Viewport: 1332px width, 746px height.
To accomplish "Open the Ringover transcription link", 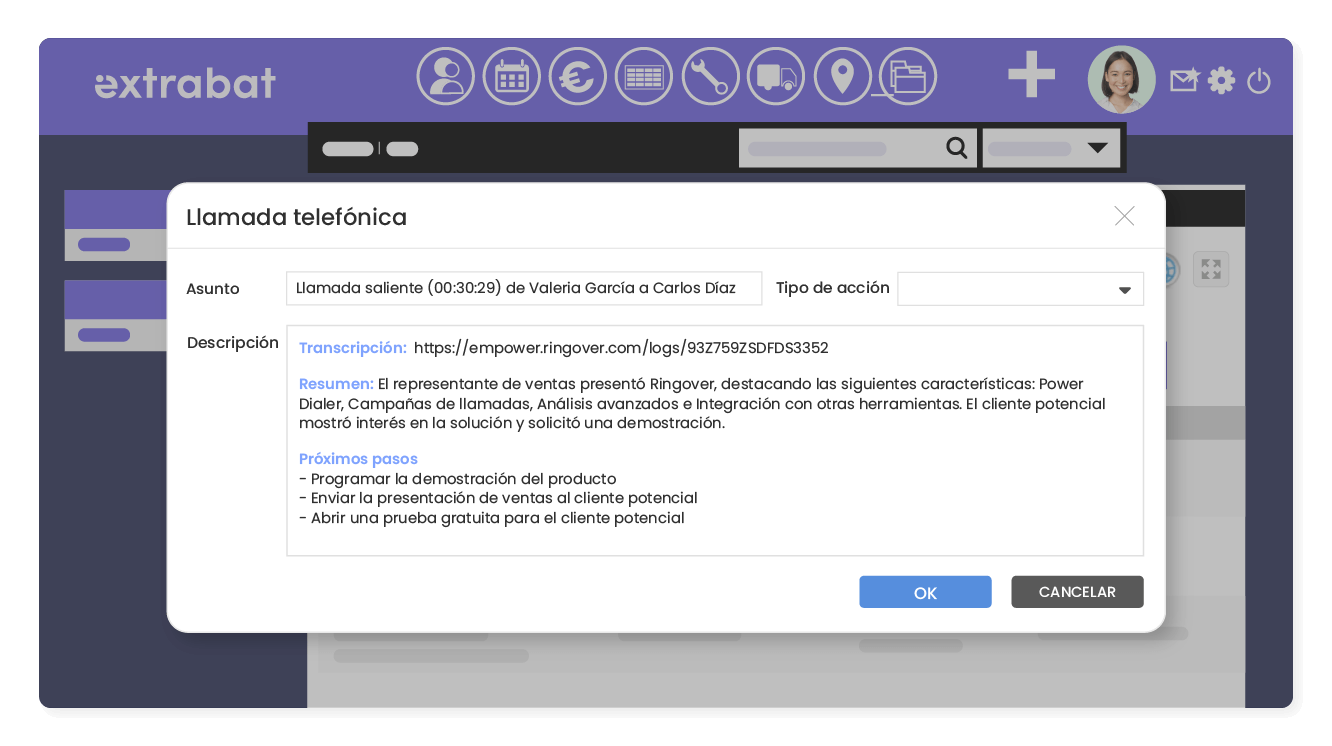I will pos(620,347).
